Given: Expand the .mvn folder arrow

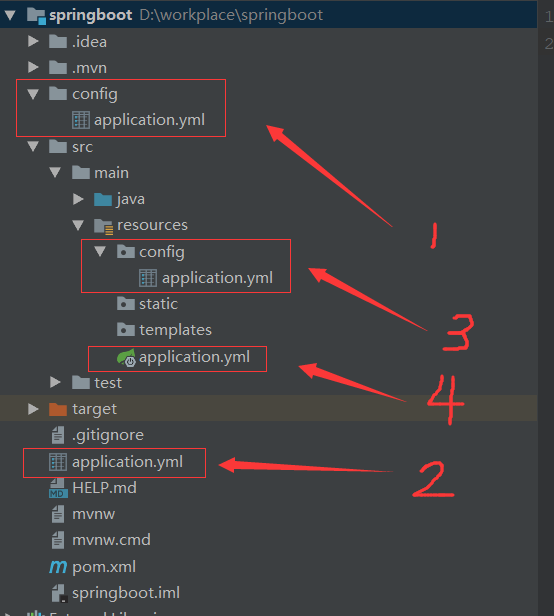Looking at the screenshot, I should (33, 67).
